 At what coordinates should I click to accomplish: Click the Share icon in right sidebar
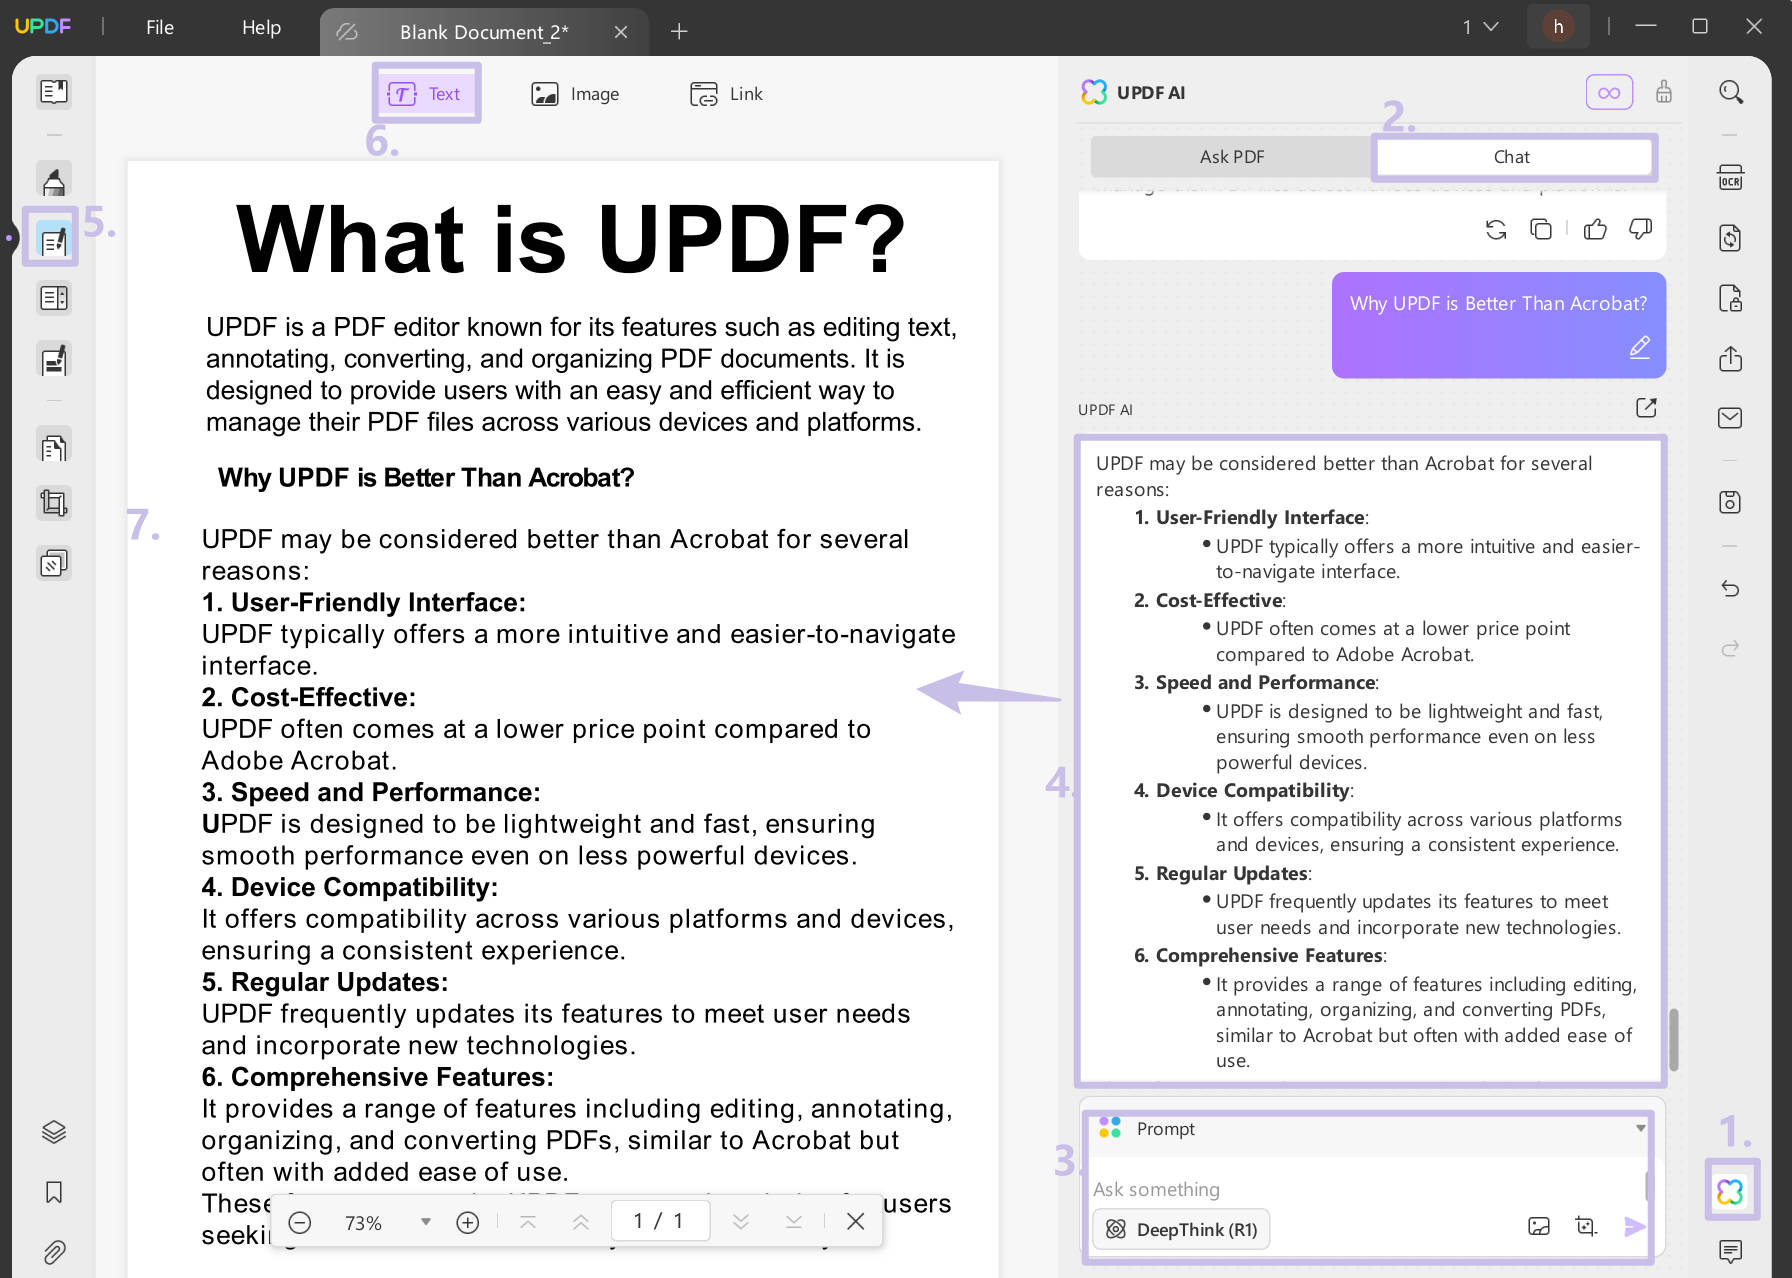coord(1731,359)
